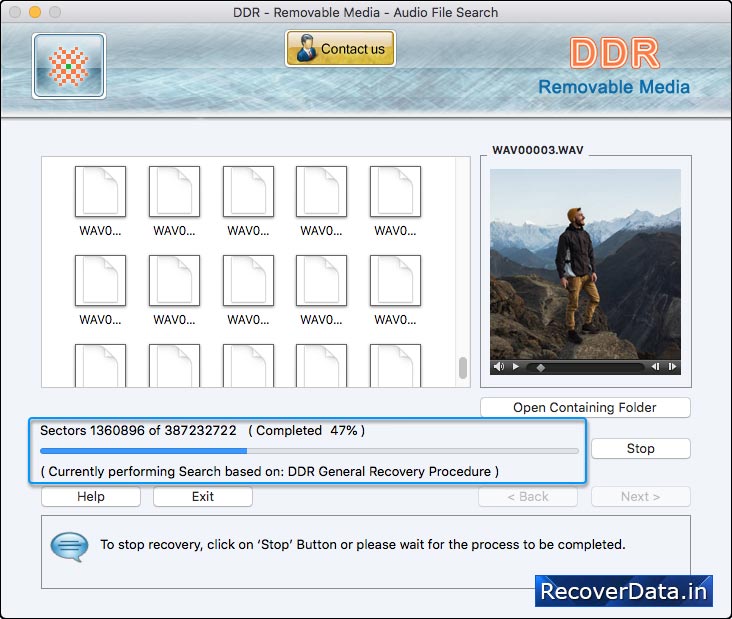Exit the application

(x=203, y=497)
